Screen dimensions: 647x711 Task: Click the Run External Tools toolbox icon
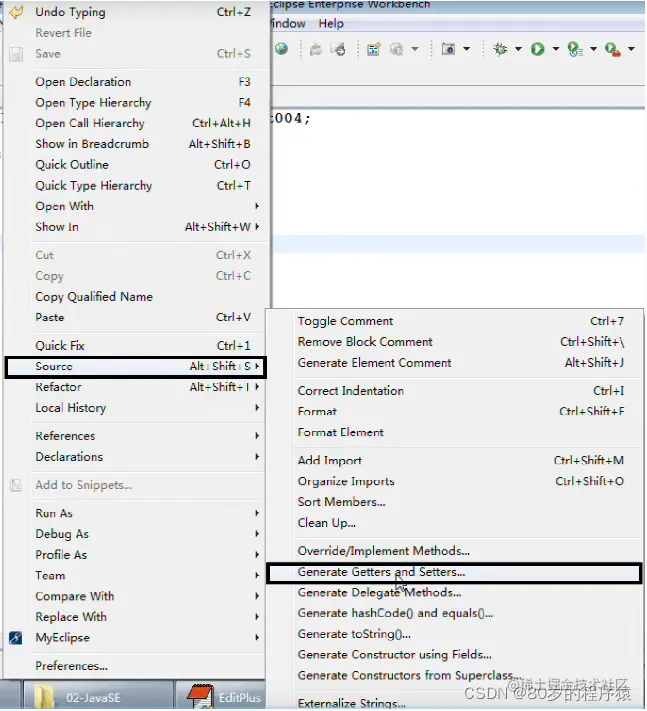(x=613, y=49)
